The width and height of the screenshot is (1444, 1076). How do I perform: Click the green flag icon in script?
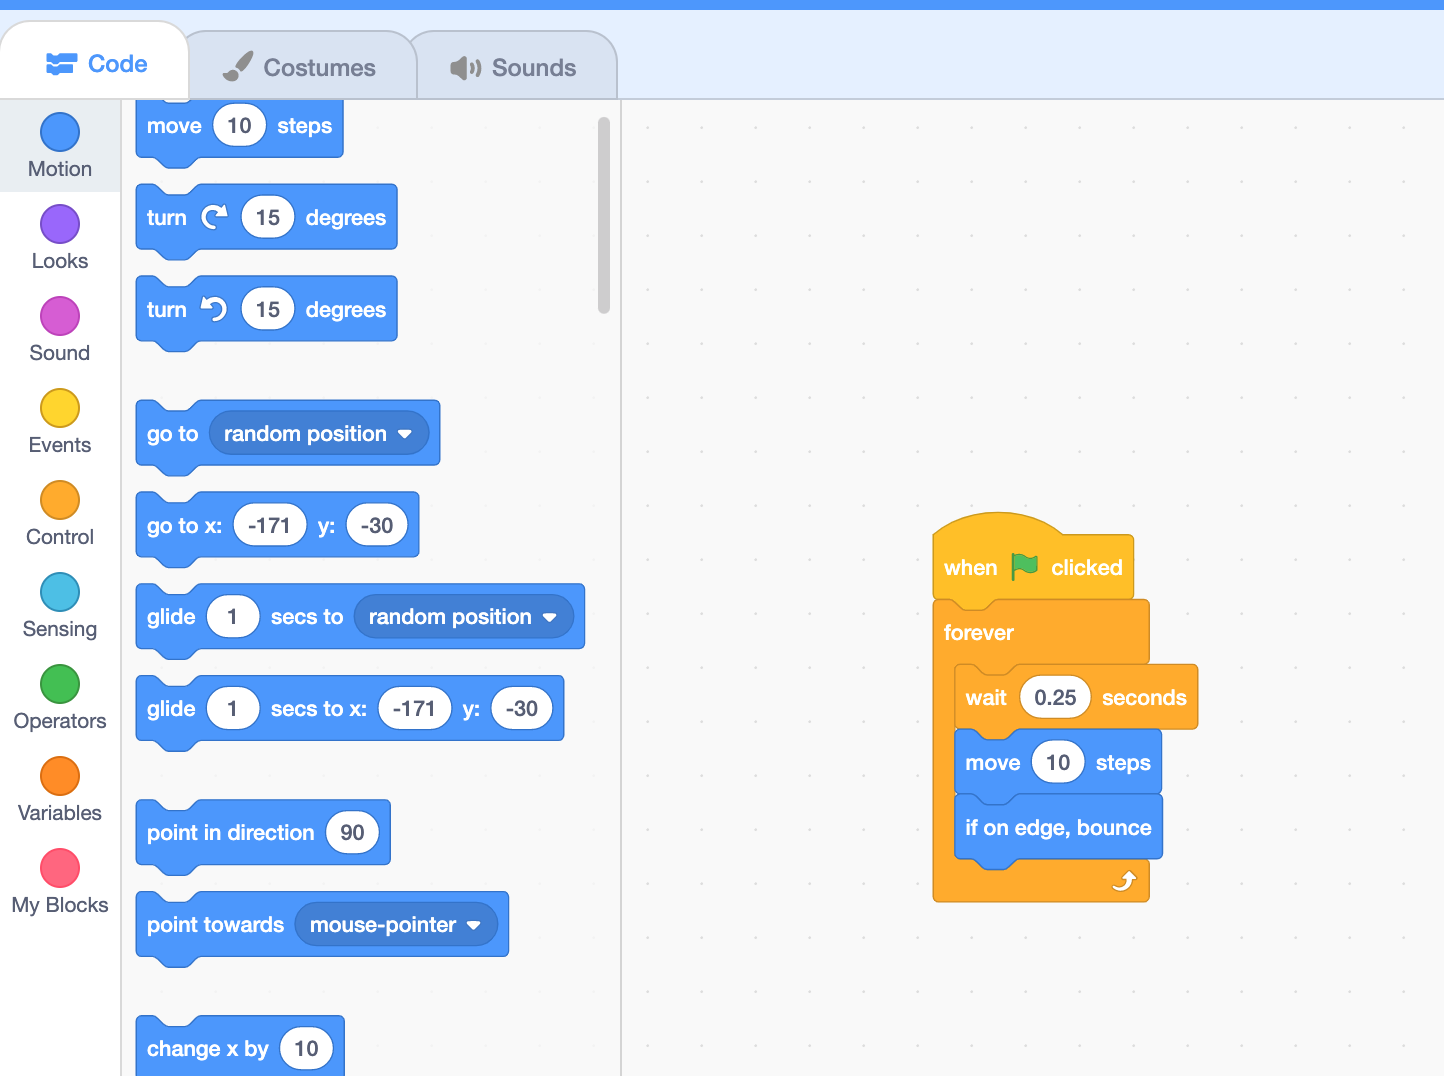point(1024,567)
